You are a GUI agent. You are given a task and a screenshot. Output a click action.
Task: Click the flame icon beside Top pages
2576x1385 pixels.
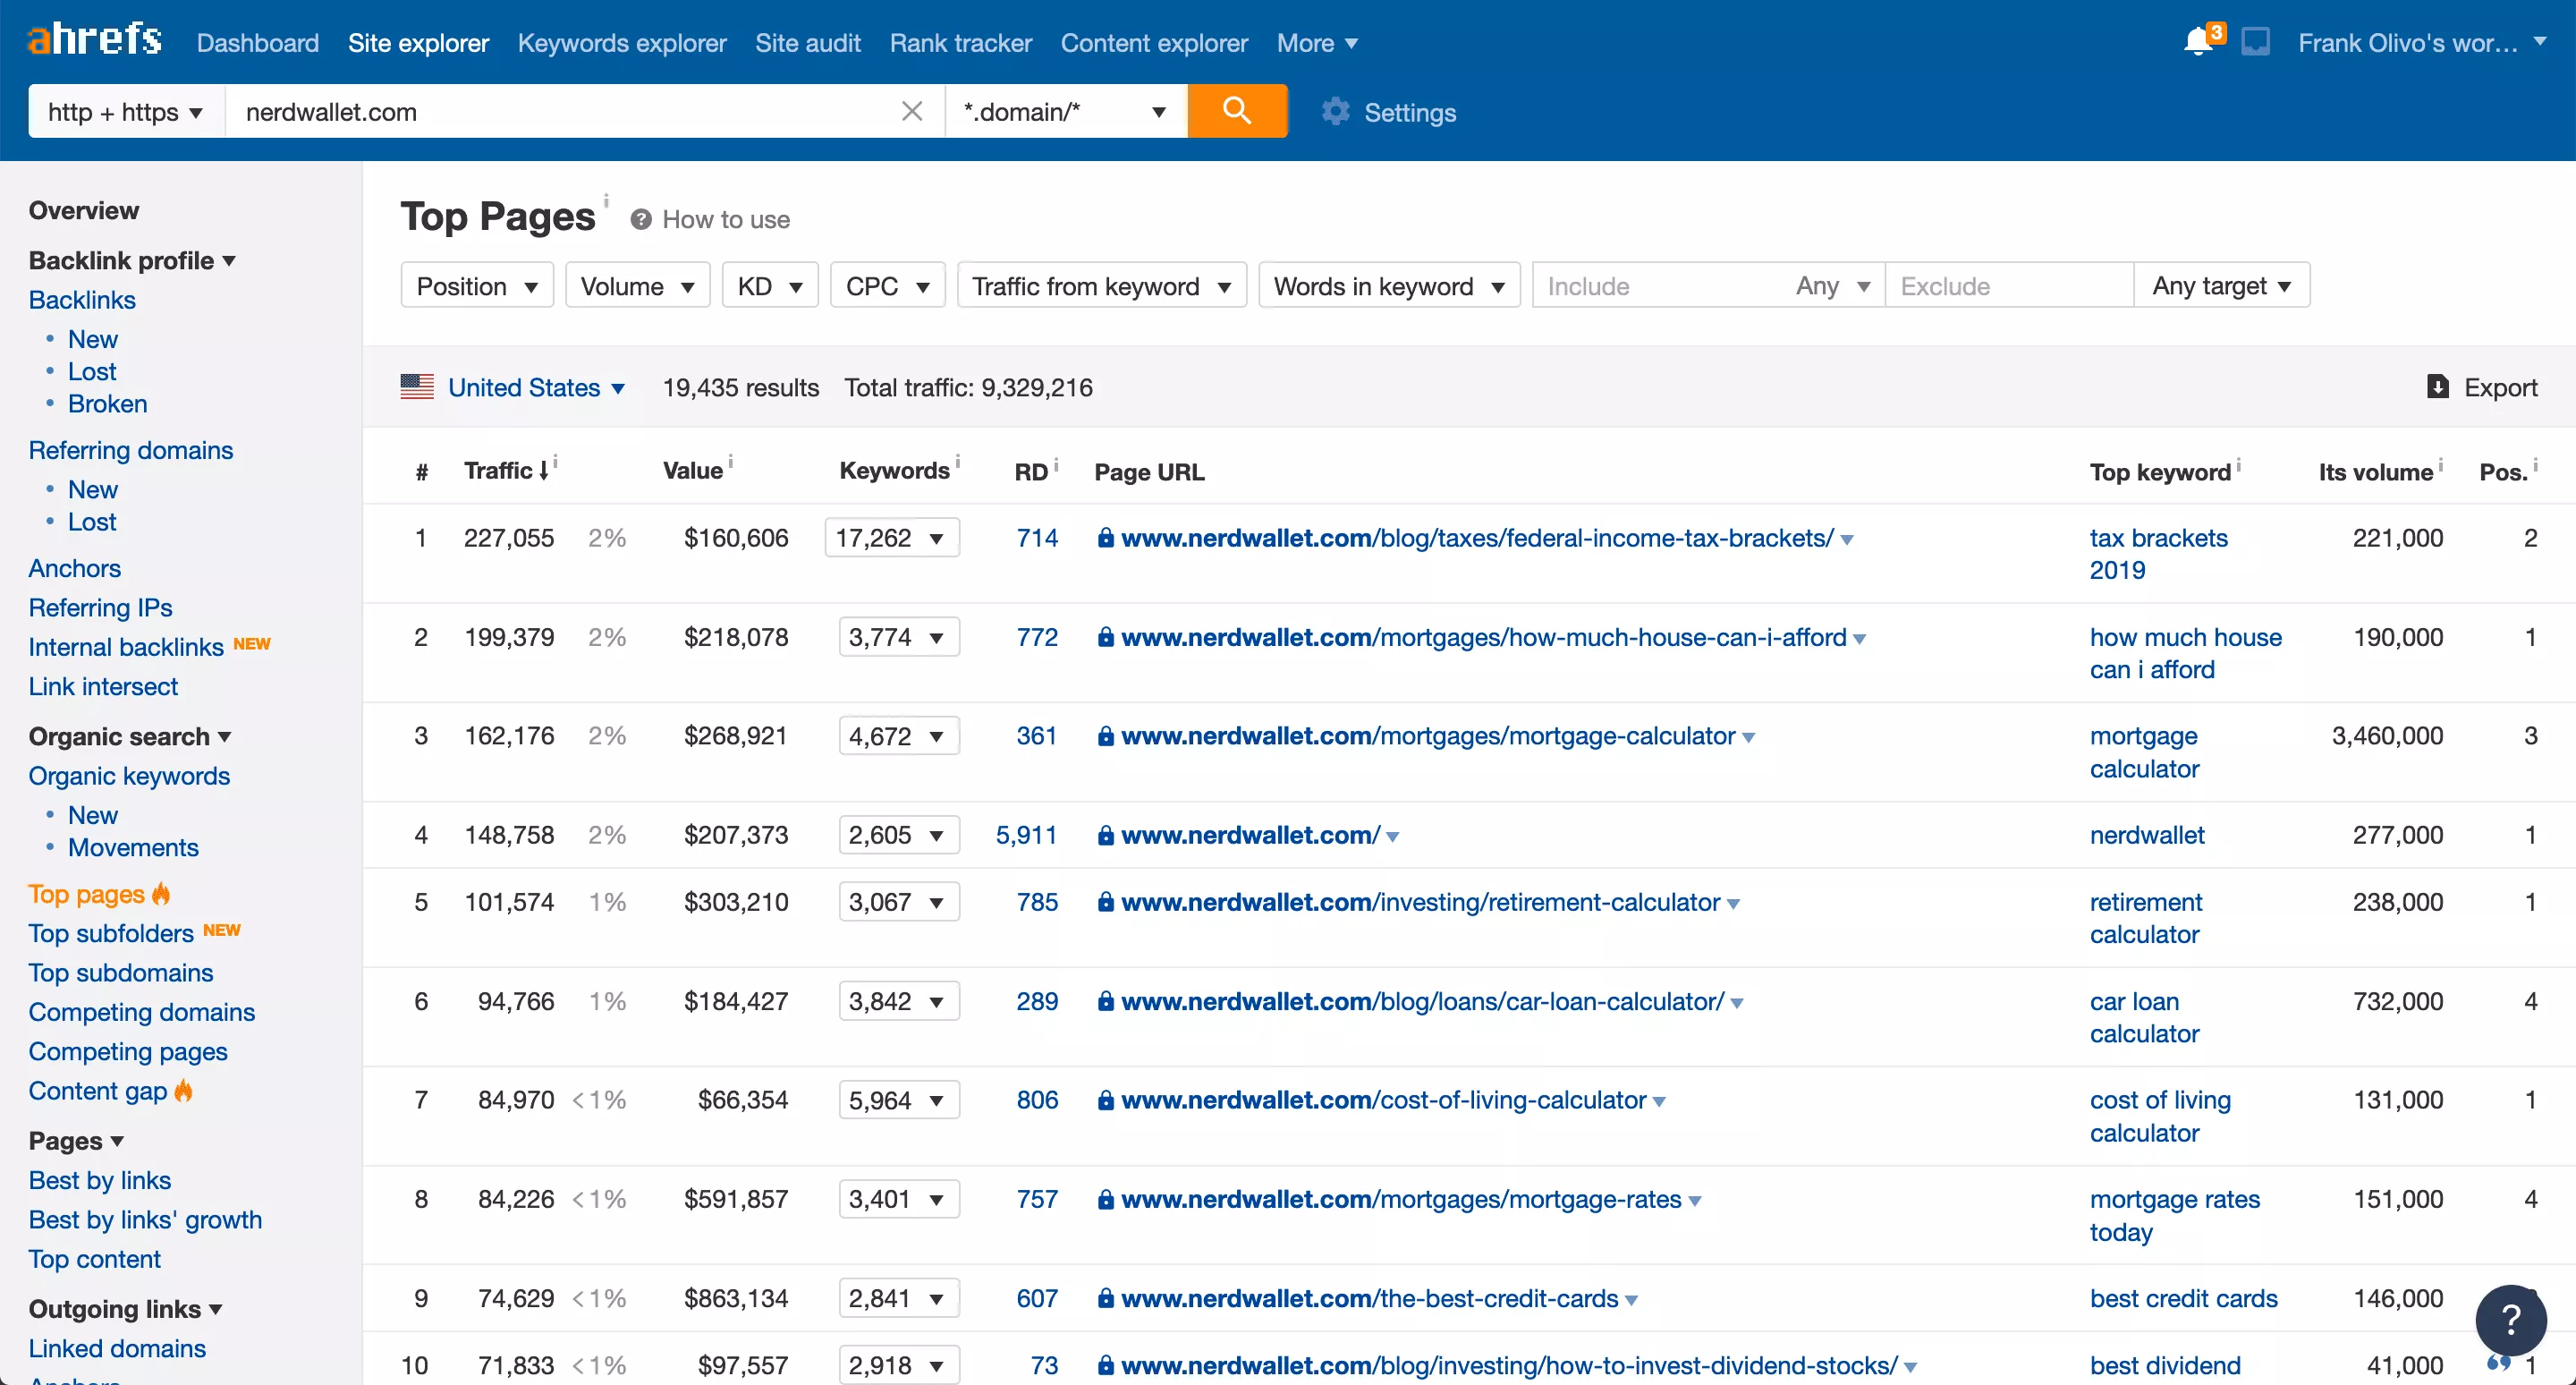pos(162,895)
